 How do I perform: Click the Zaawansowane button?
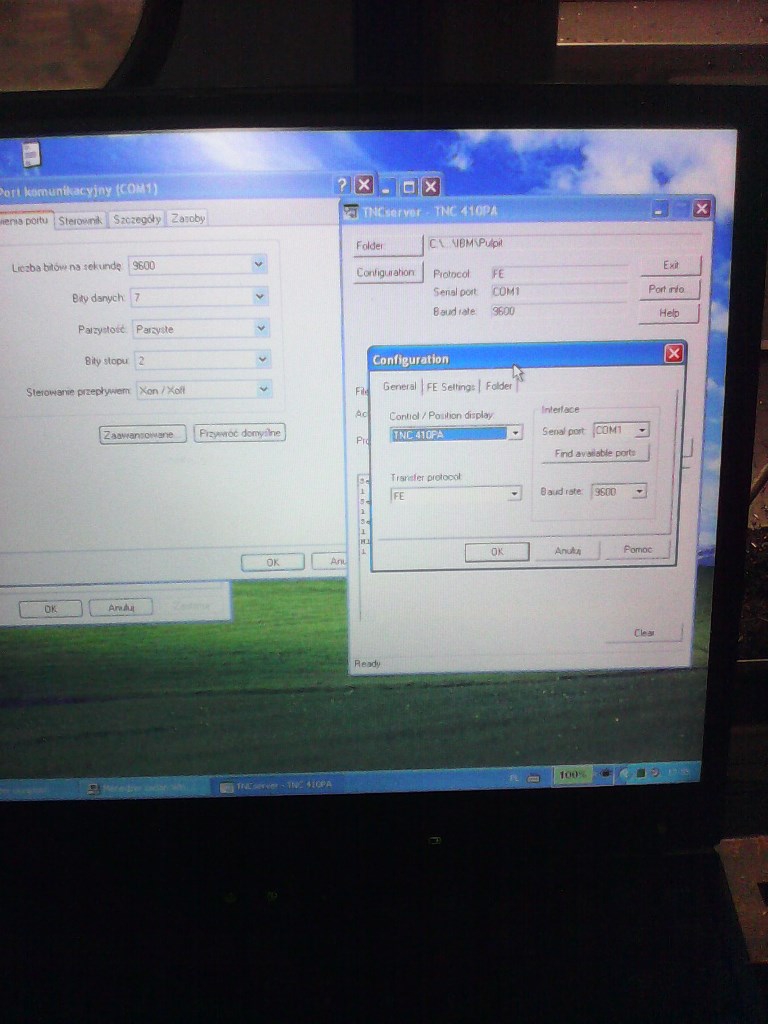pos(142,434)
